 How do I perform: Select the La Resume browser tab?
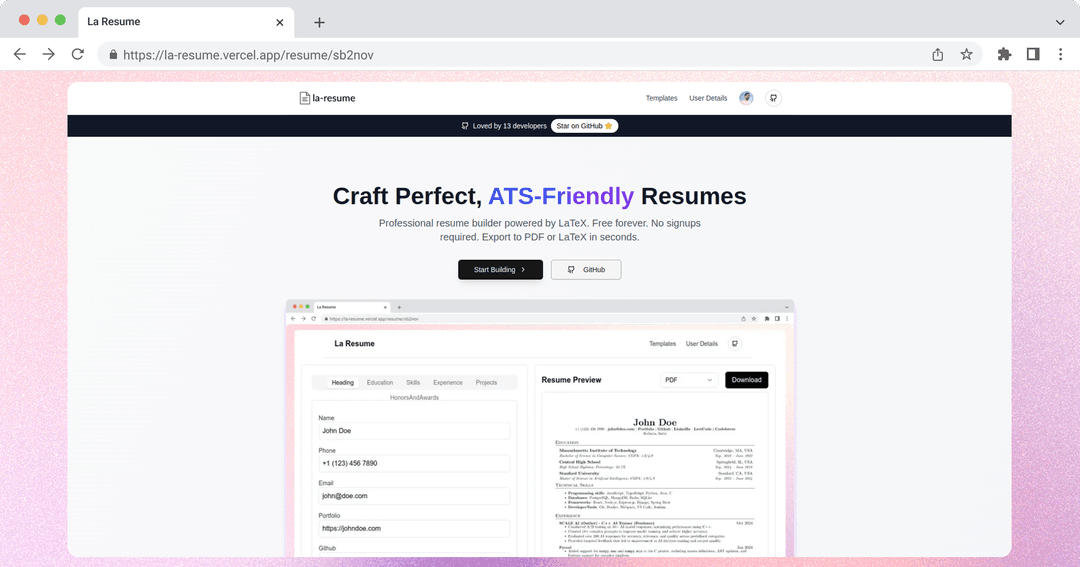coord(186,22)
